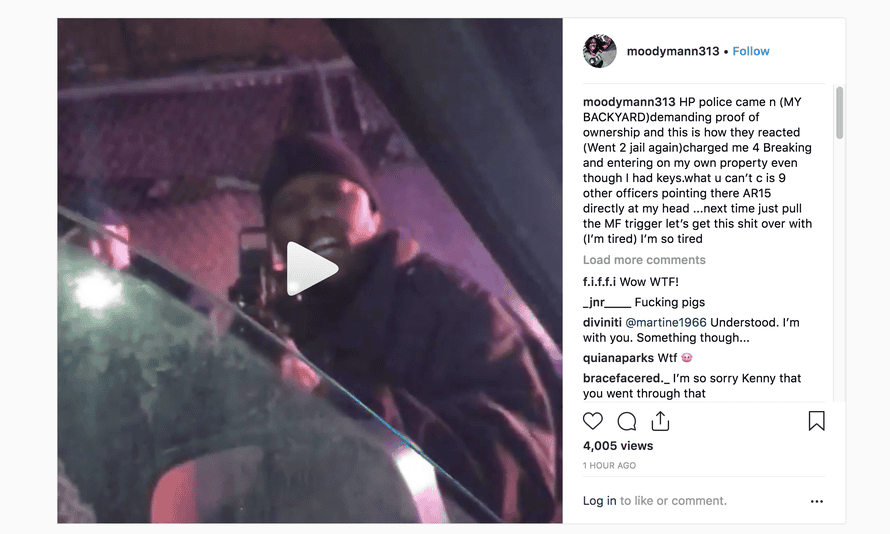The image size is (890, 534).
Task: Follow moodymann313
Action: [750, 51]
